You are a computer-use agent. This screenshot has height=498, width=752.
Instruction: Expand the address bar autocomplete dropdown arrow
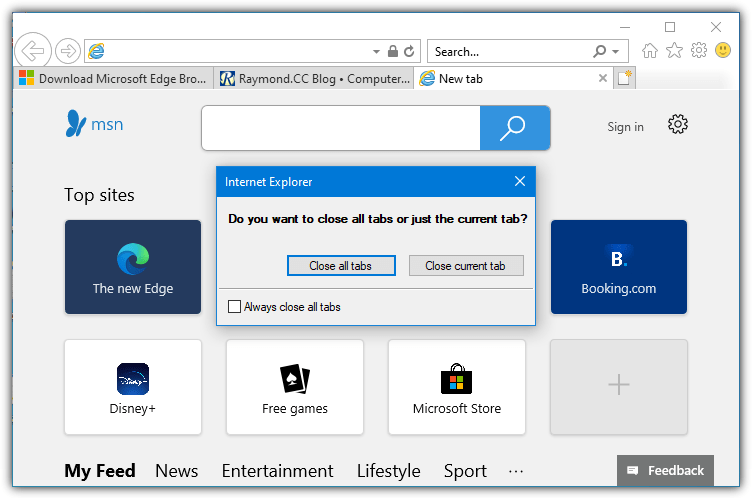tap(376, 51)
